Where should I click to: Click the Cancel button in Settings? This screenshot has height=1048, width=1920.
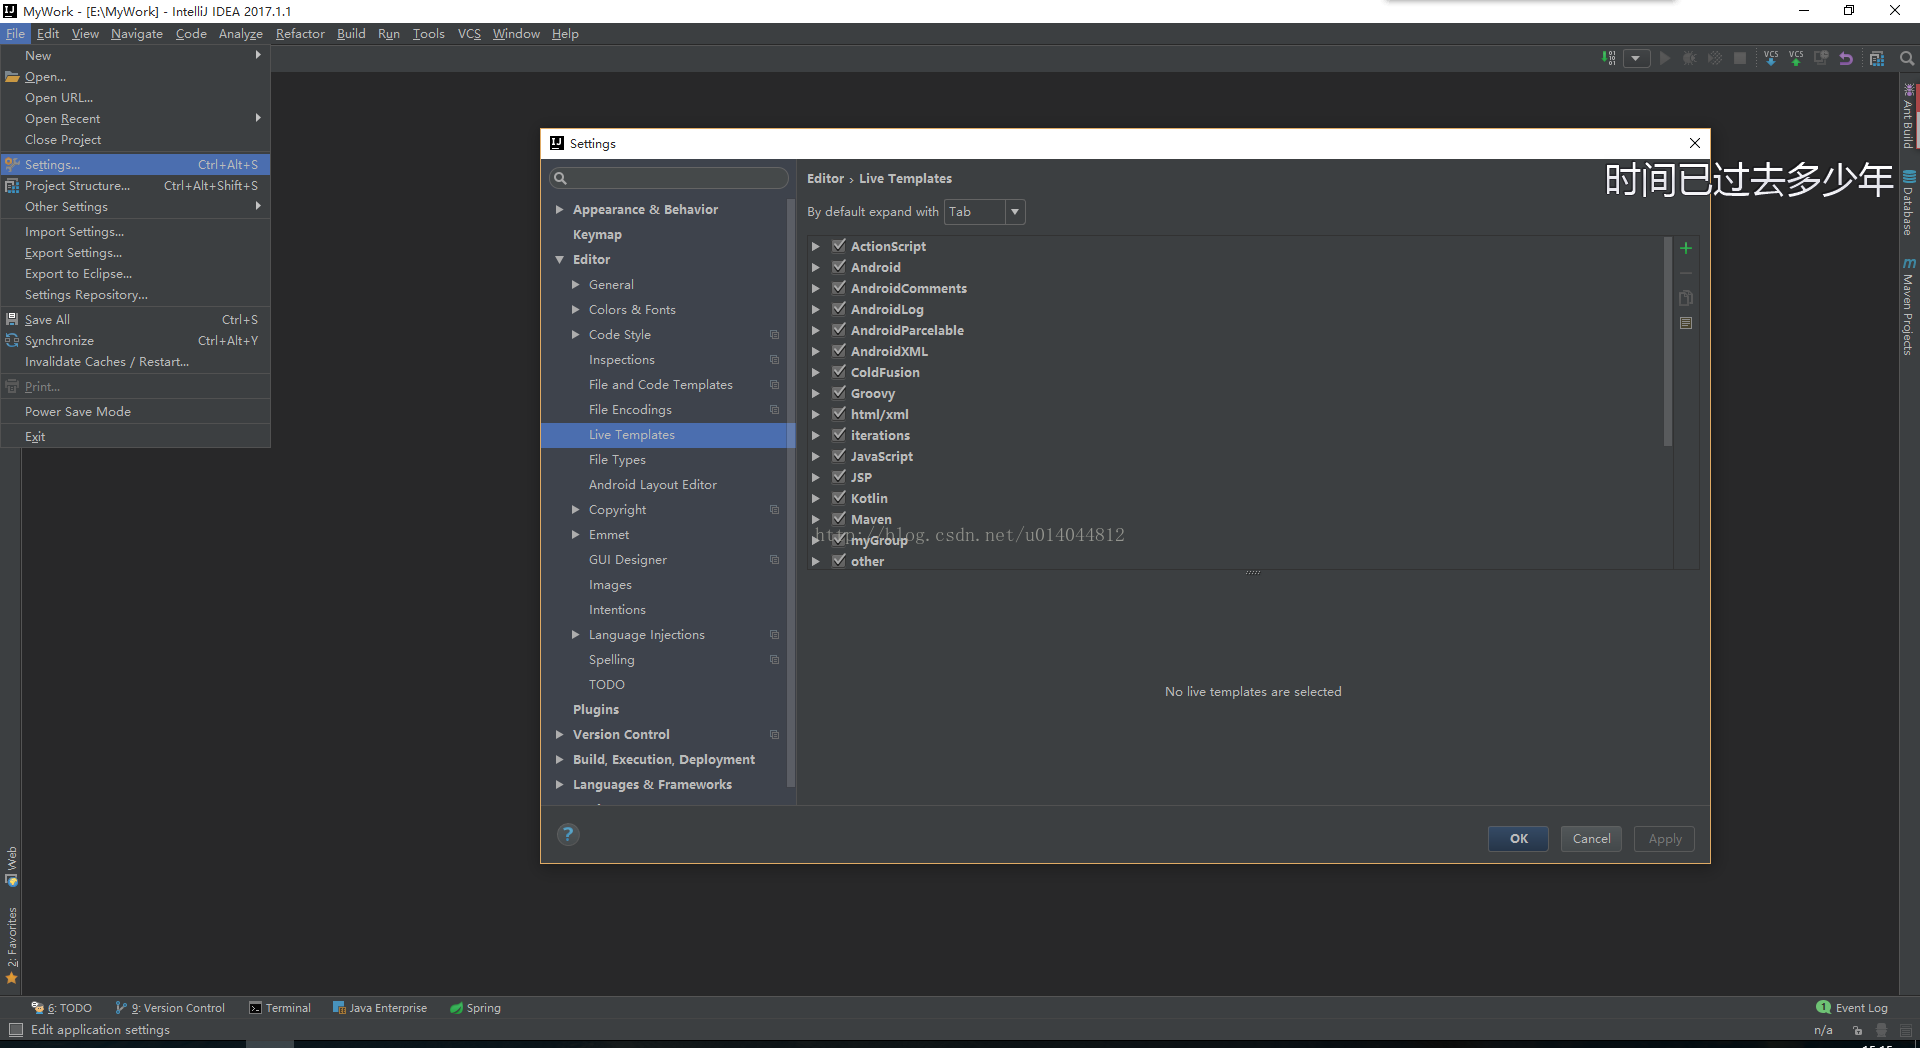[1591, 839]
